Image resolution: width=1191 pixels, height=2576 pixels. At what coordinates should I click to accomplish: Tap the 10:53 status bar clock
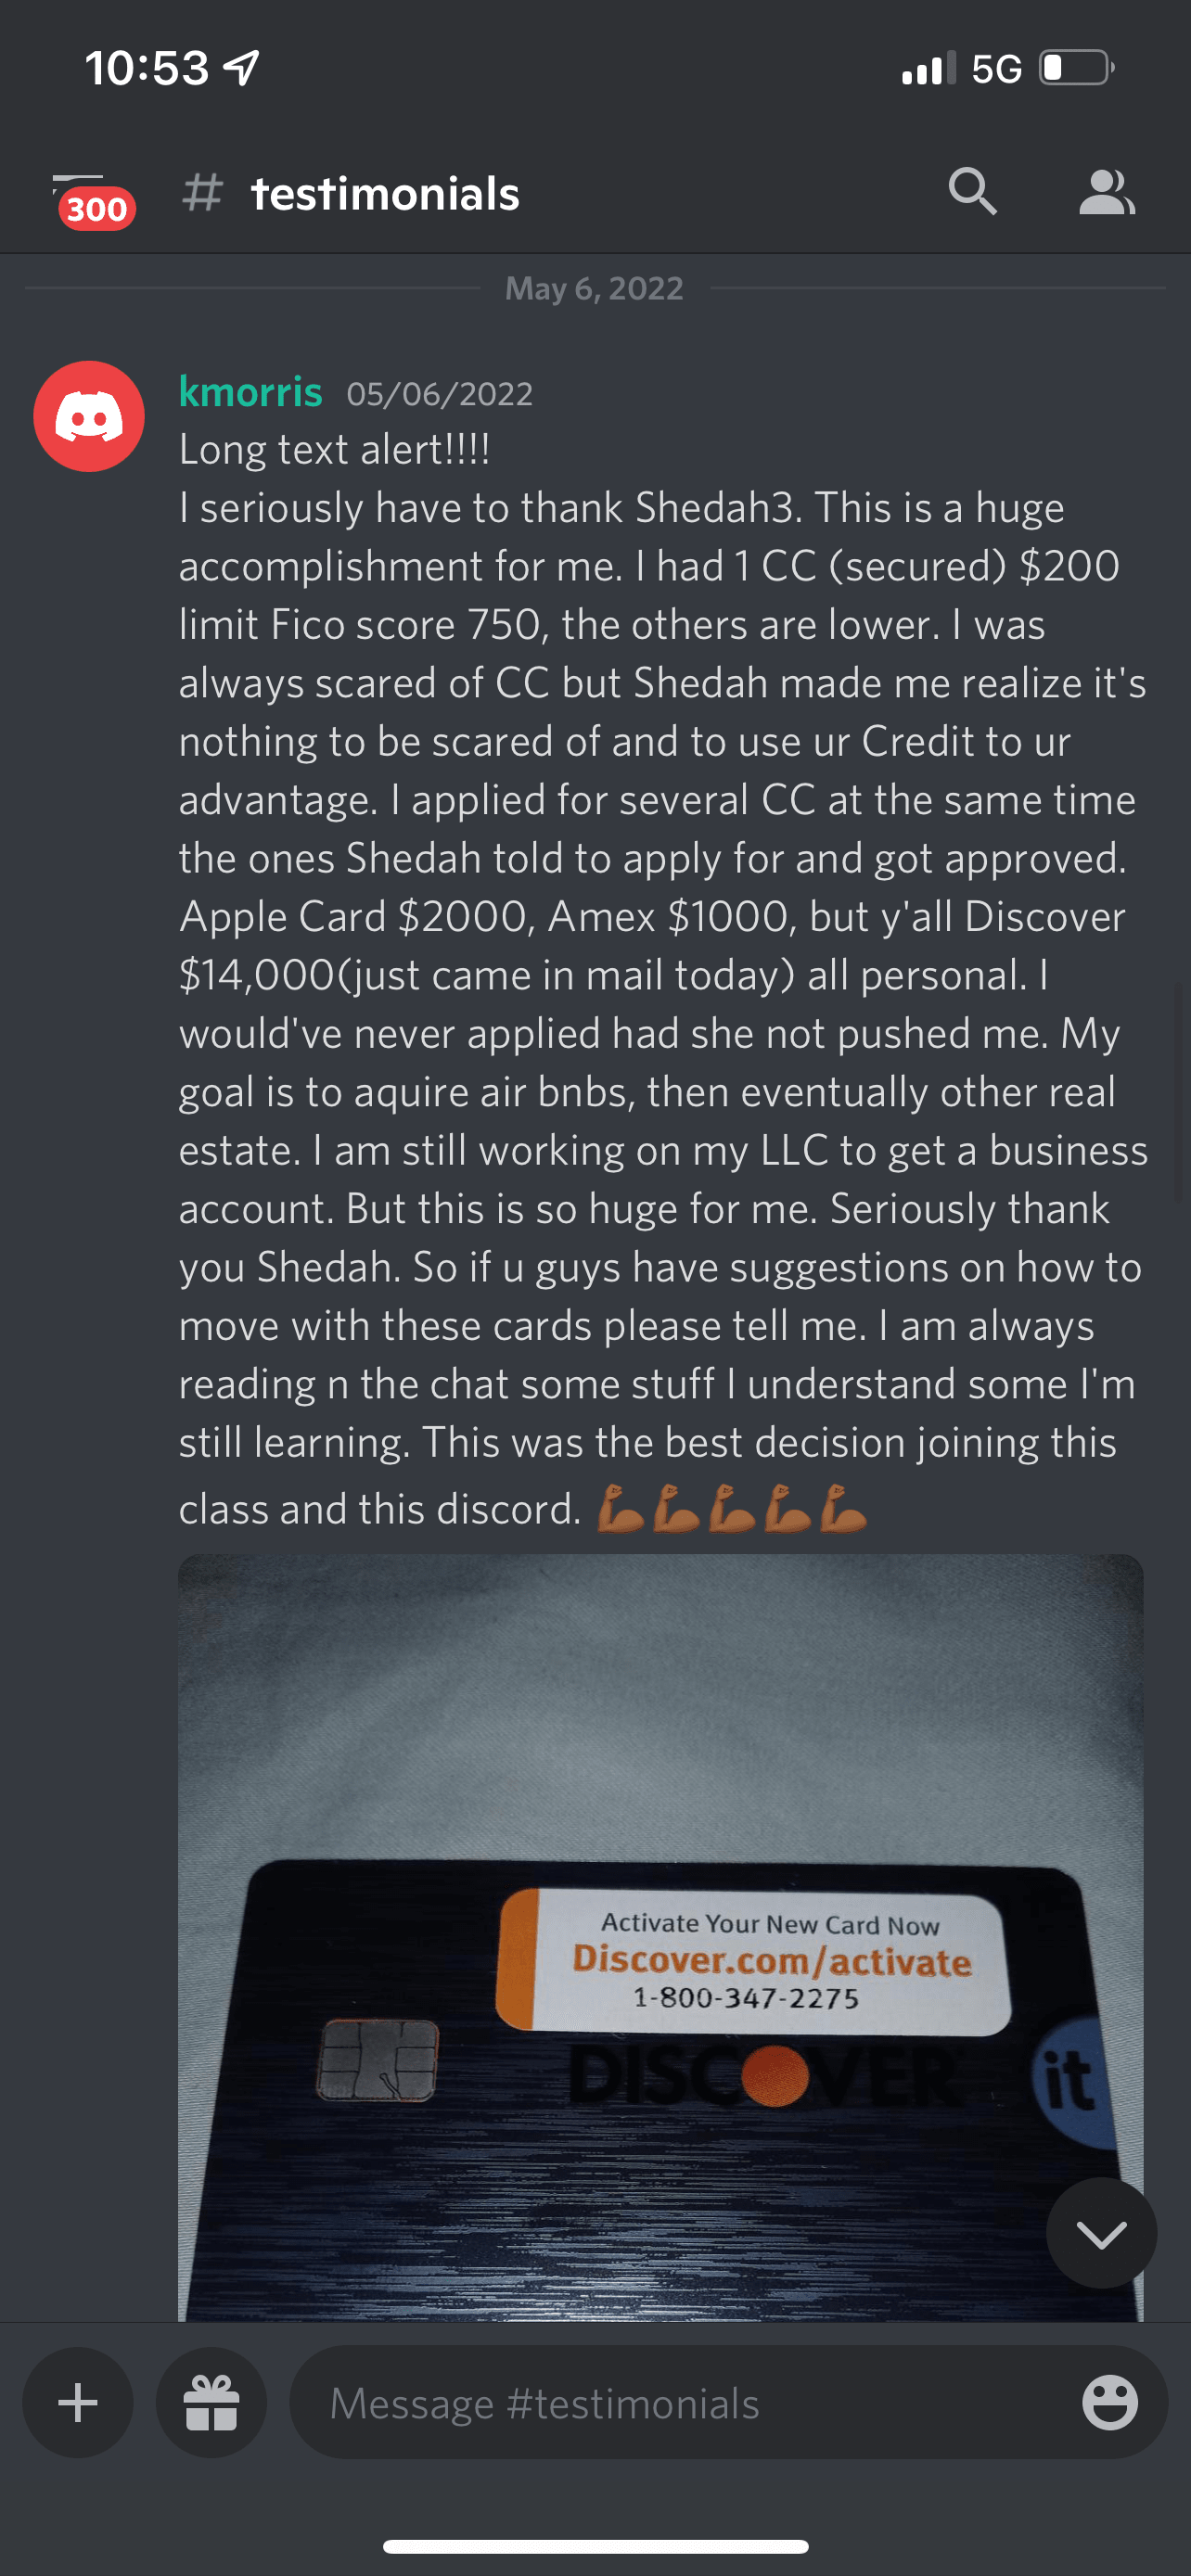pos(147,68)
